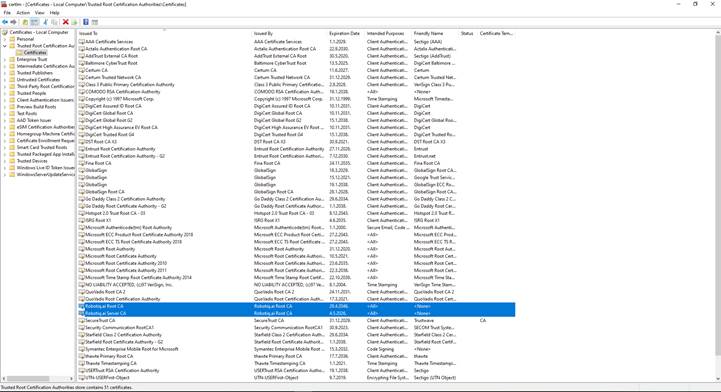Viewport: 721px width, 392px height.
Task: Click the folder icon beside Trusted Publishers
Action: pyautogui.click(x=12, y=73)
